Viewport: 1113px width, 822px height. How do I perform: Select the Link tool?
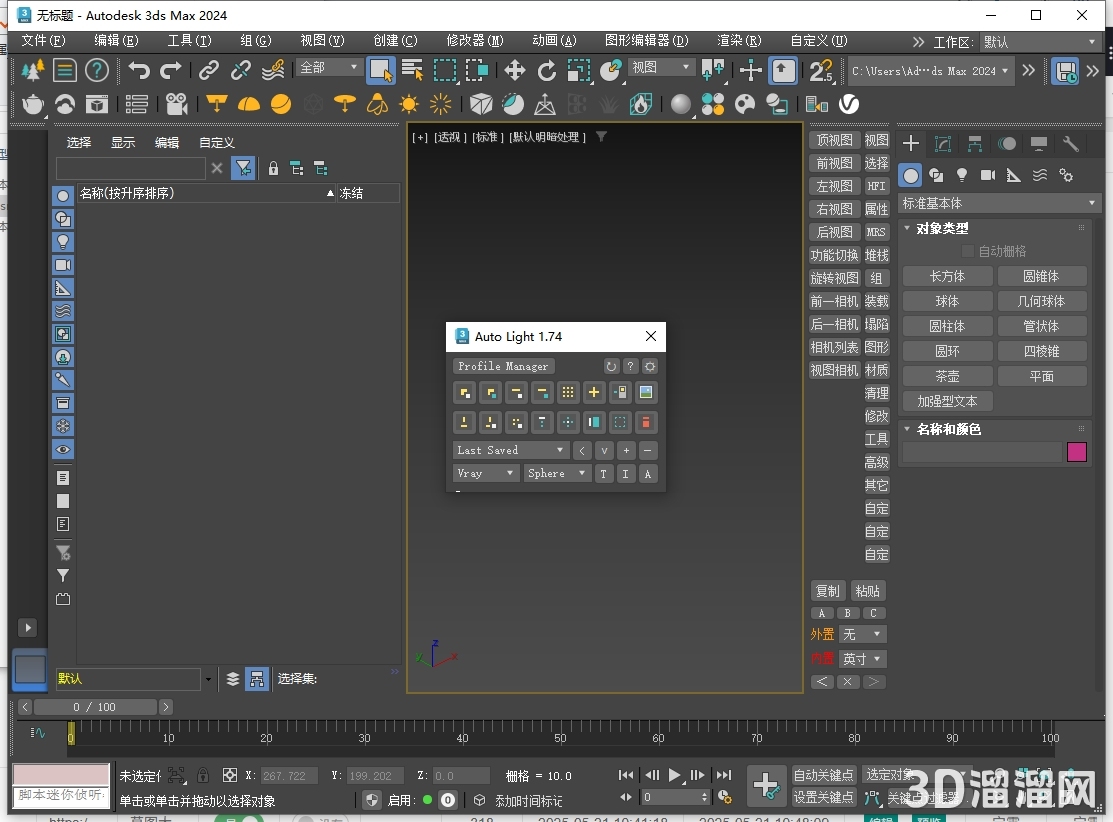pyautogui.click(x=208, y=70)
